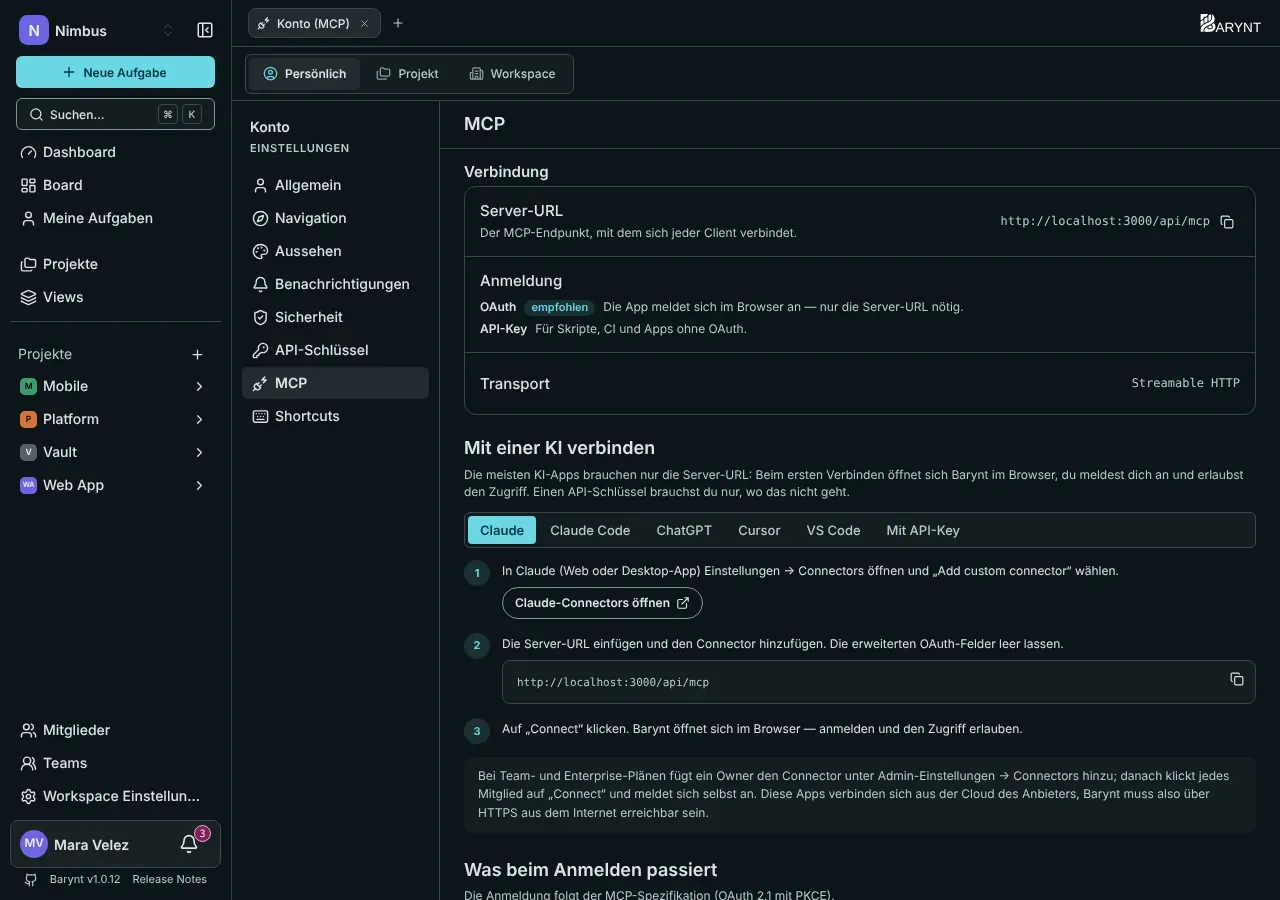This screenshot has height=900, width=1280.
Task: Open notifications bell with 3 badge
Action: pos(189,844)
